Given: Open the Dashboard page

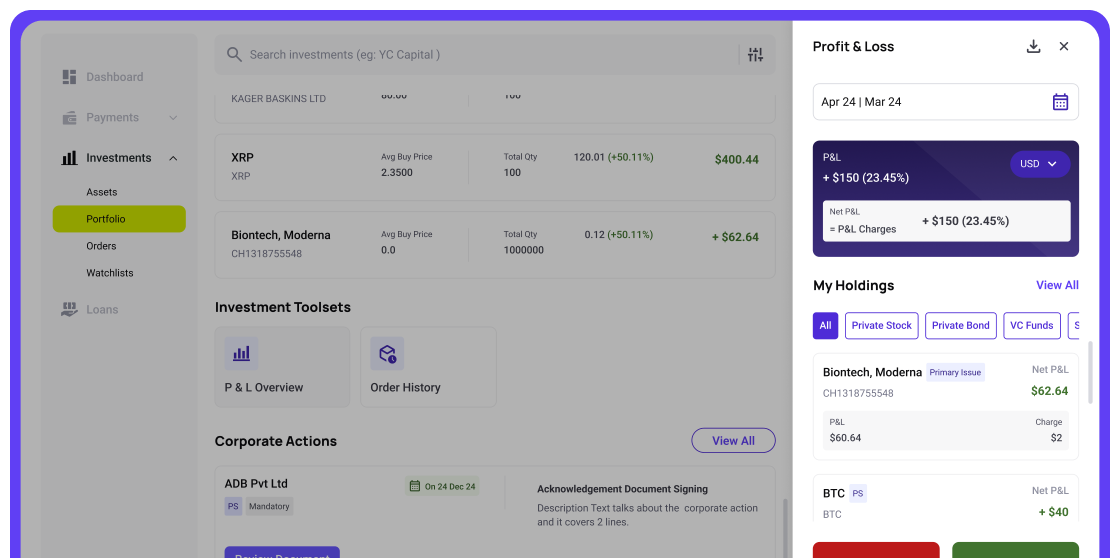Looking at the screenshot, I should pos(114,77).
